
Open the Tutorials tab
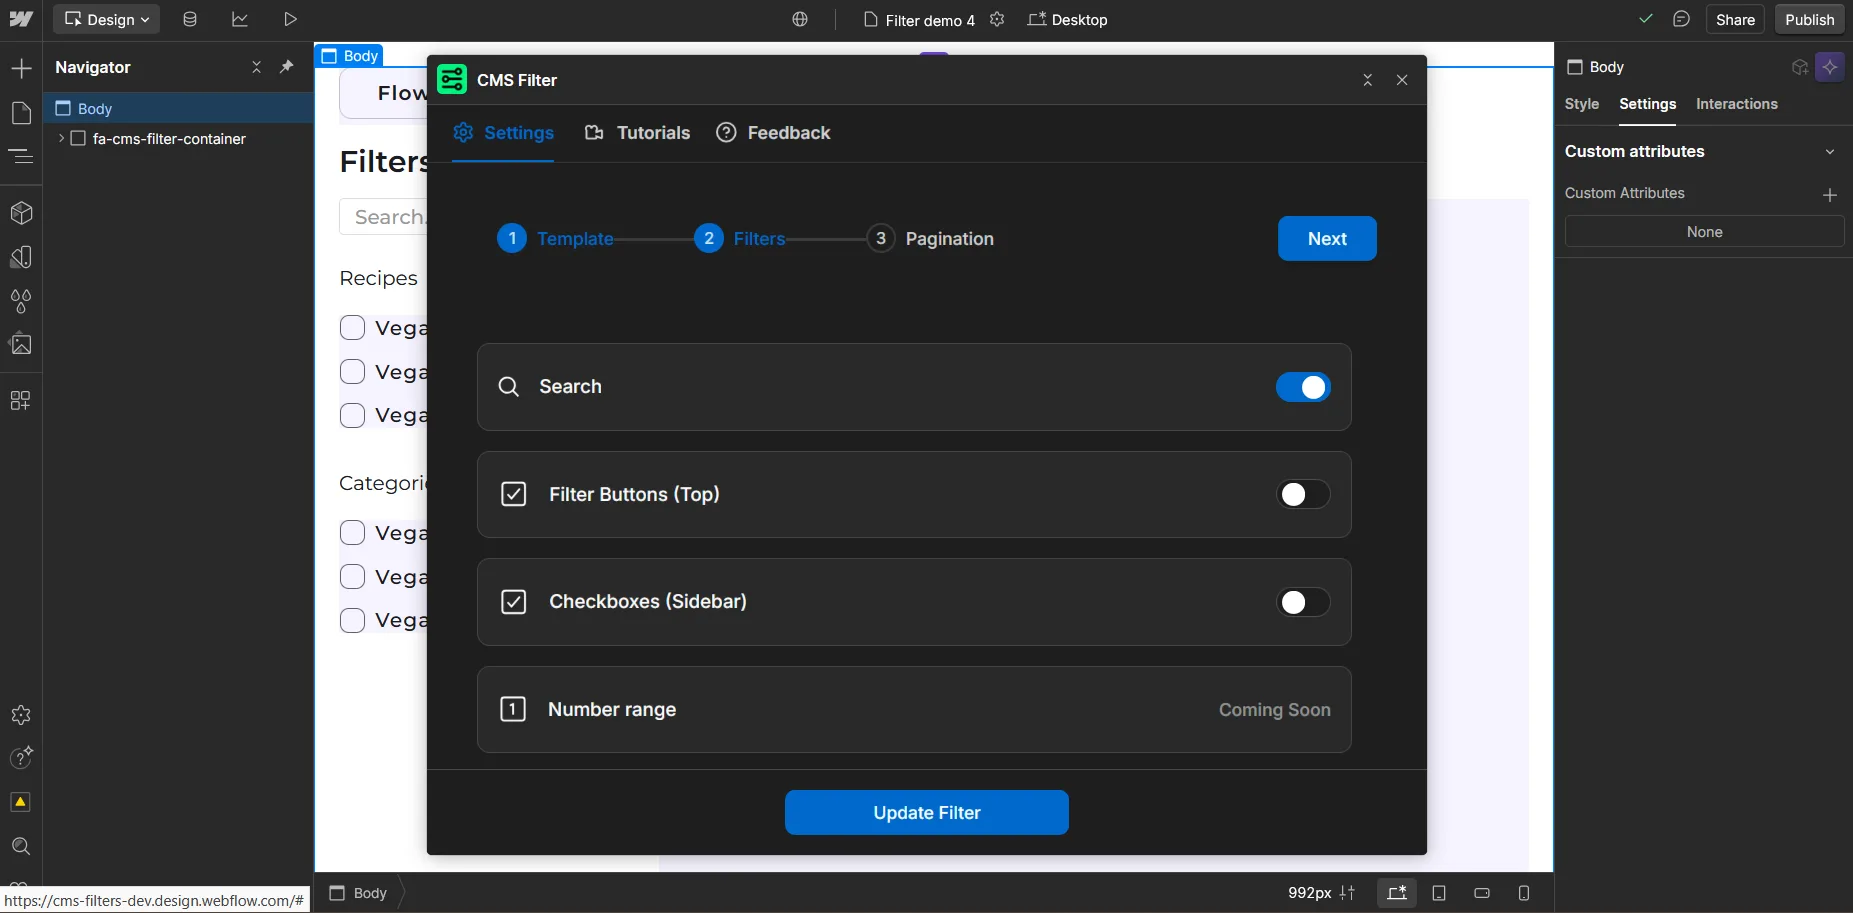click(x=637, y=133)
